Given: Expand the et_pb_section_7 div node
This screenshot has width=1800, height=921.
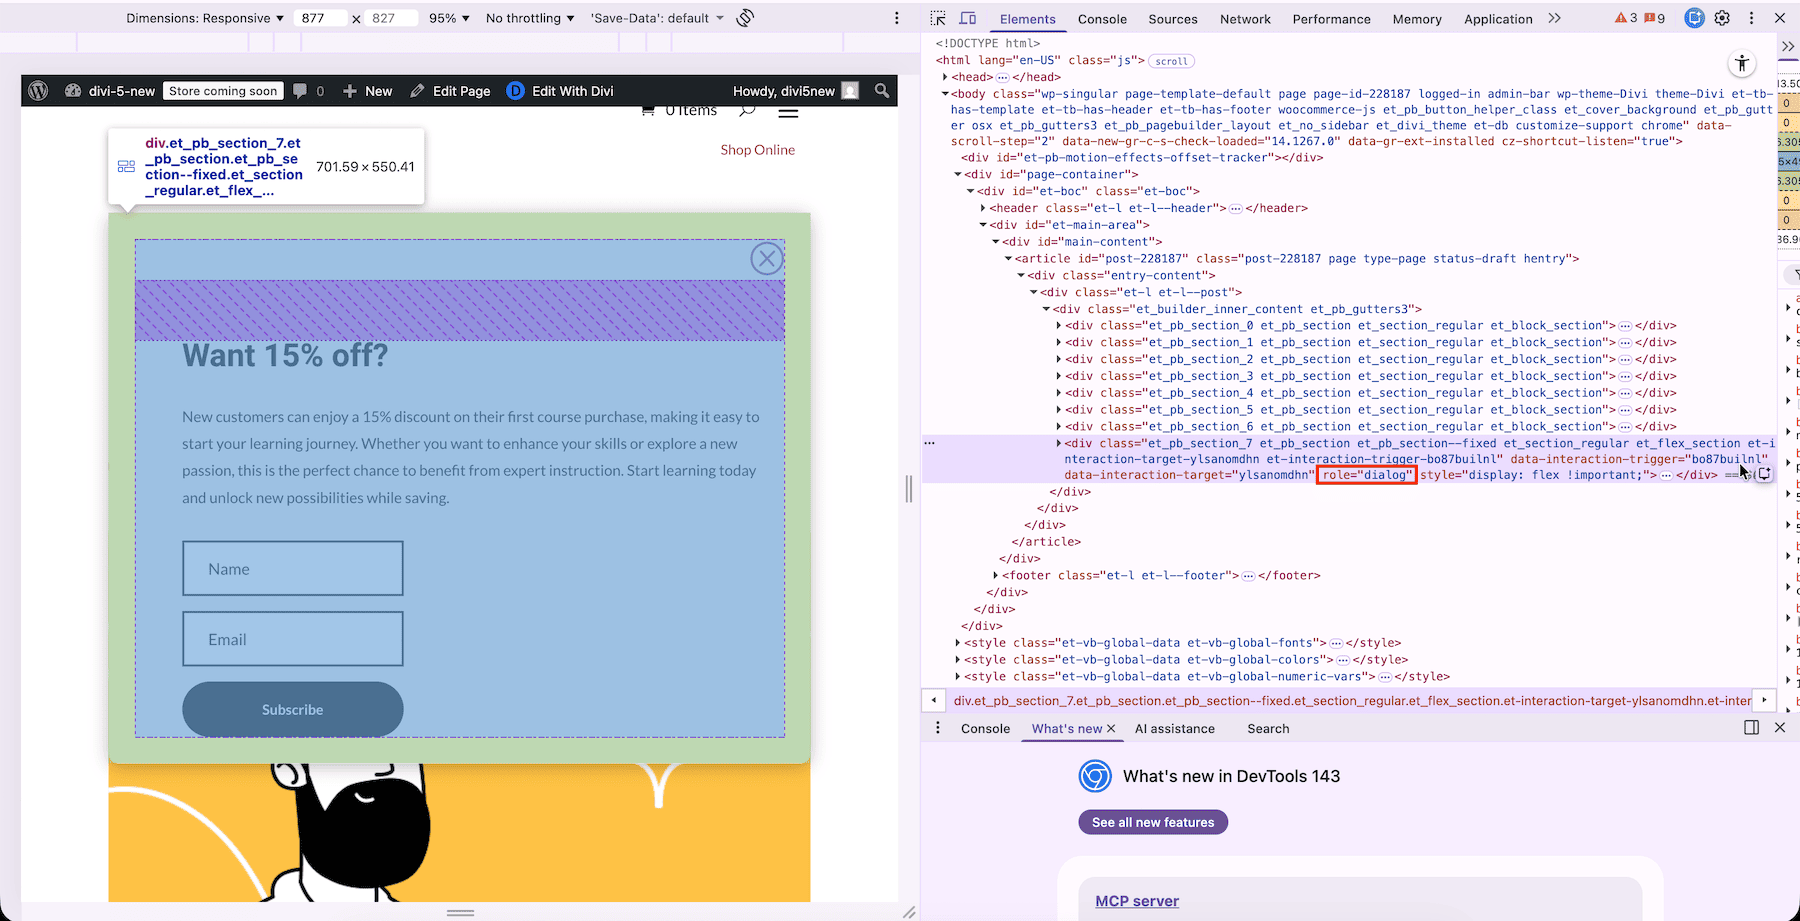Looking at the screenshot, I should click(1059, 443).
